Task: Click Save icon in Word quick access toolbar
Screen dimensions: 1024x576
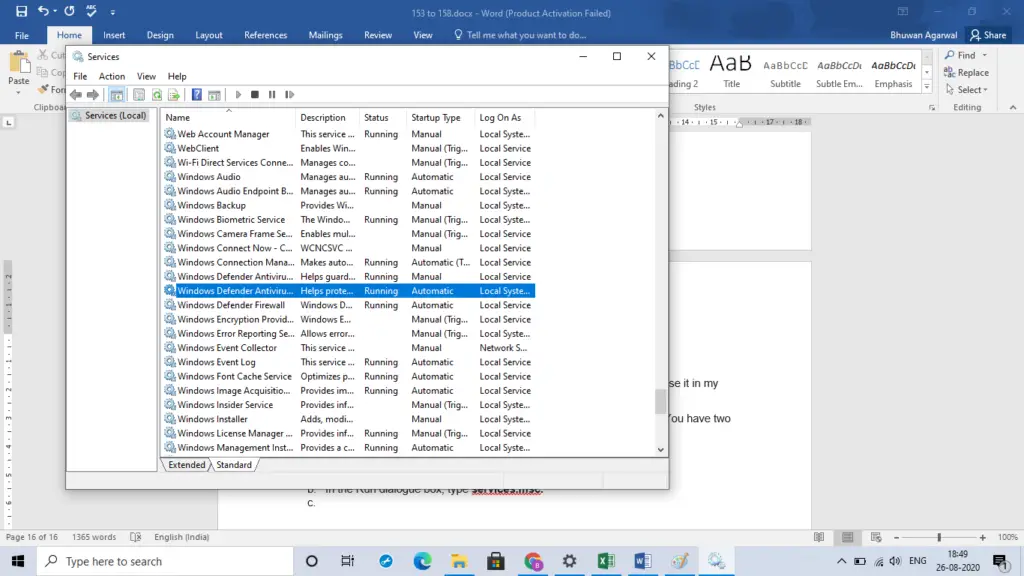Action: (22, 11)
